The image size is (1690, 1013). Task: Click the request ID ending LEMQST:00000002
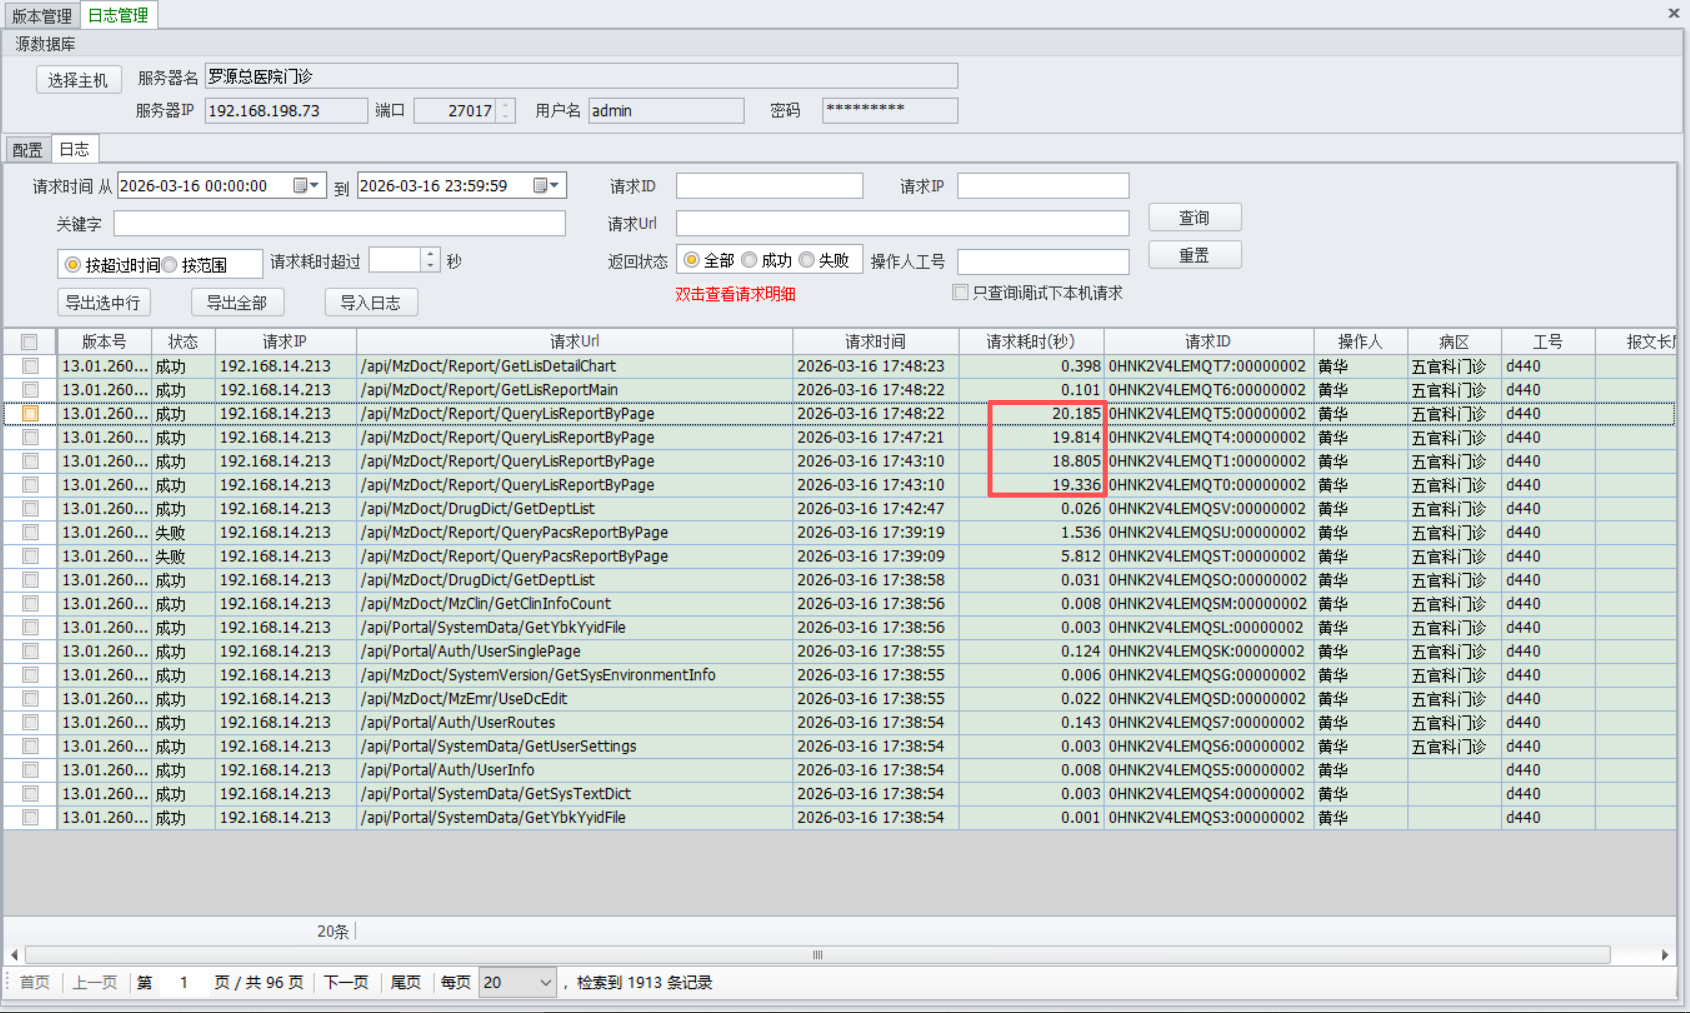pyautogui.click(x=1208, y=556)
